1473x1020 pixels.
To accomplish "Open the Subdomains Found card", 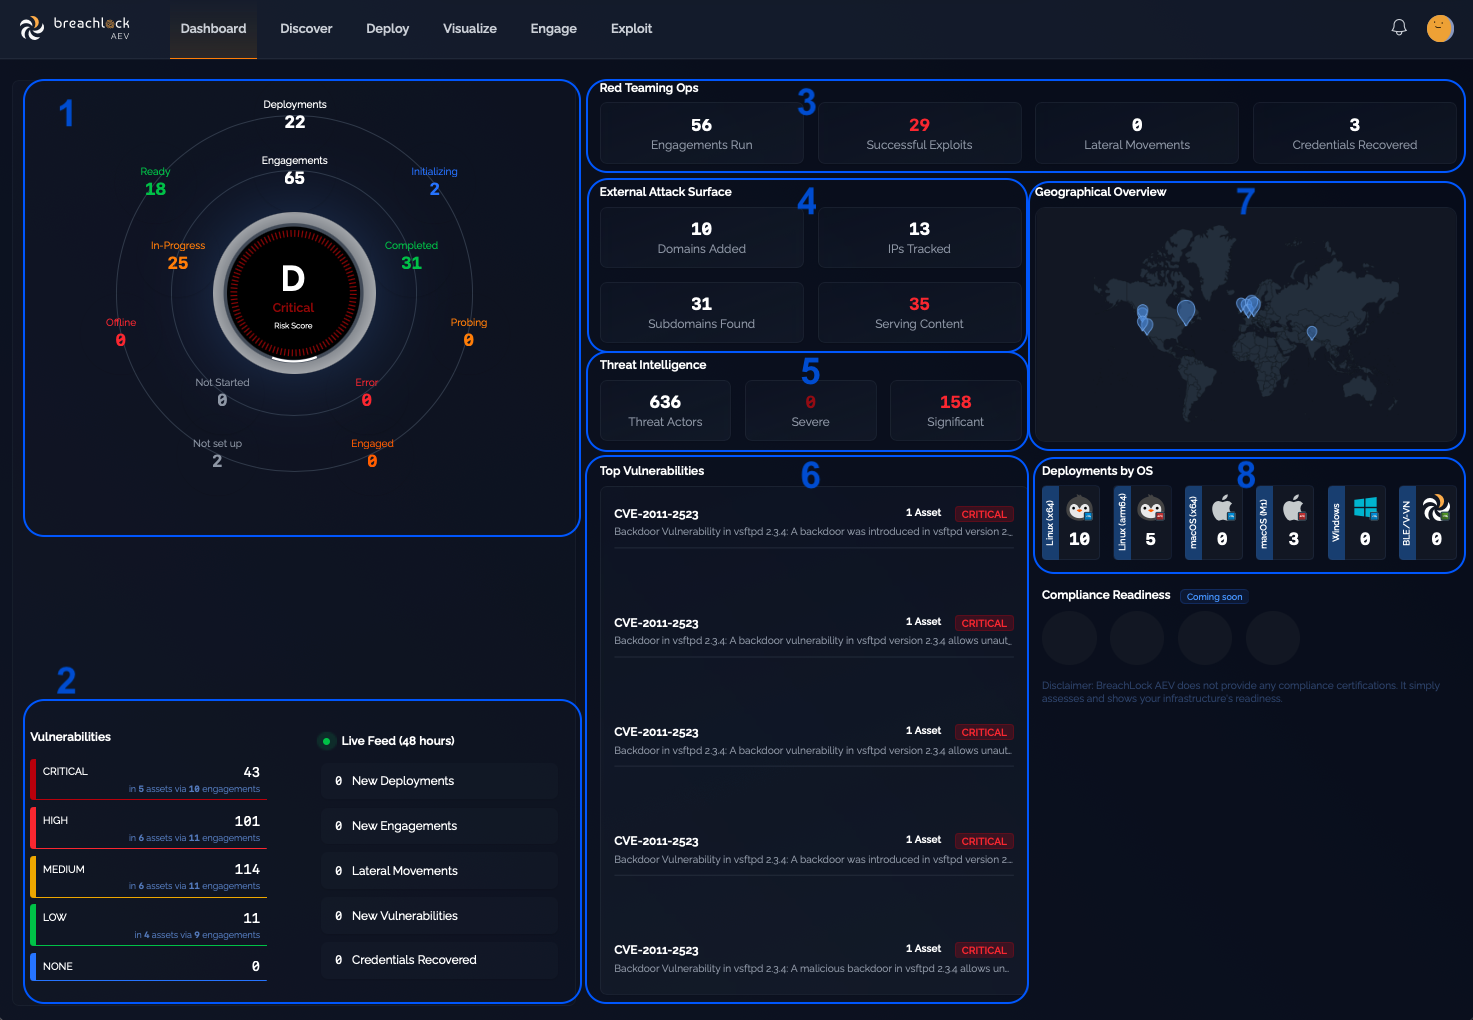I will point(702,312).
